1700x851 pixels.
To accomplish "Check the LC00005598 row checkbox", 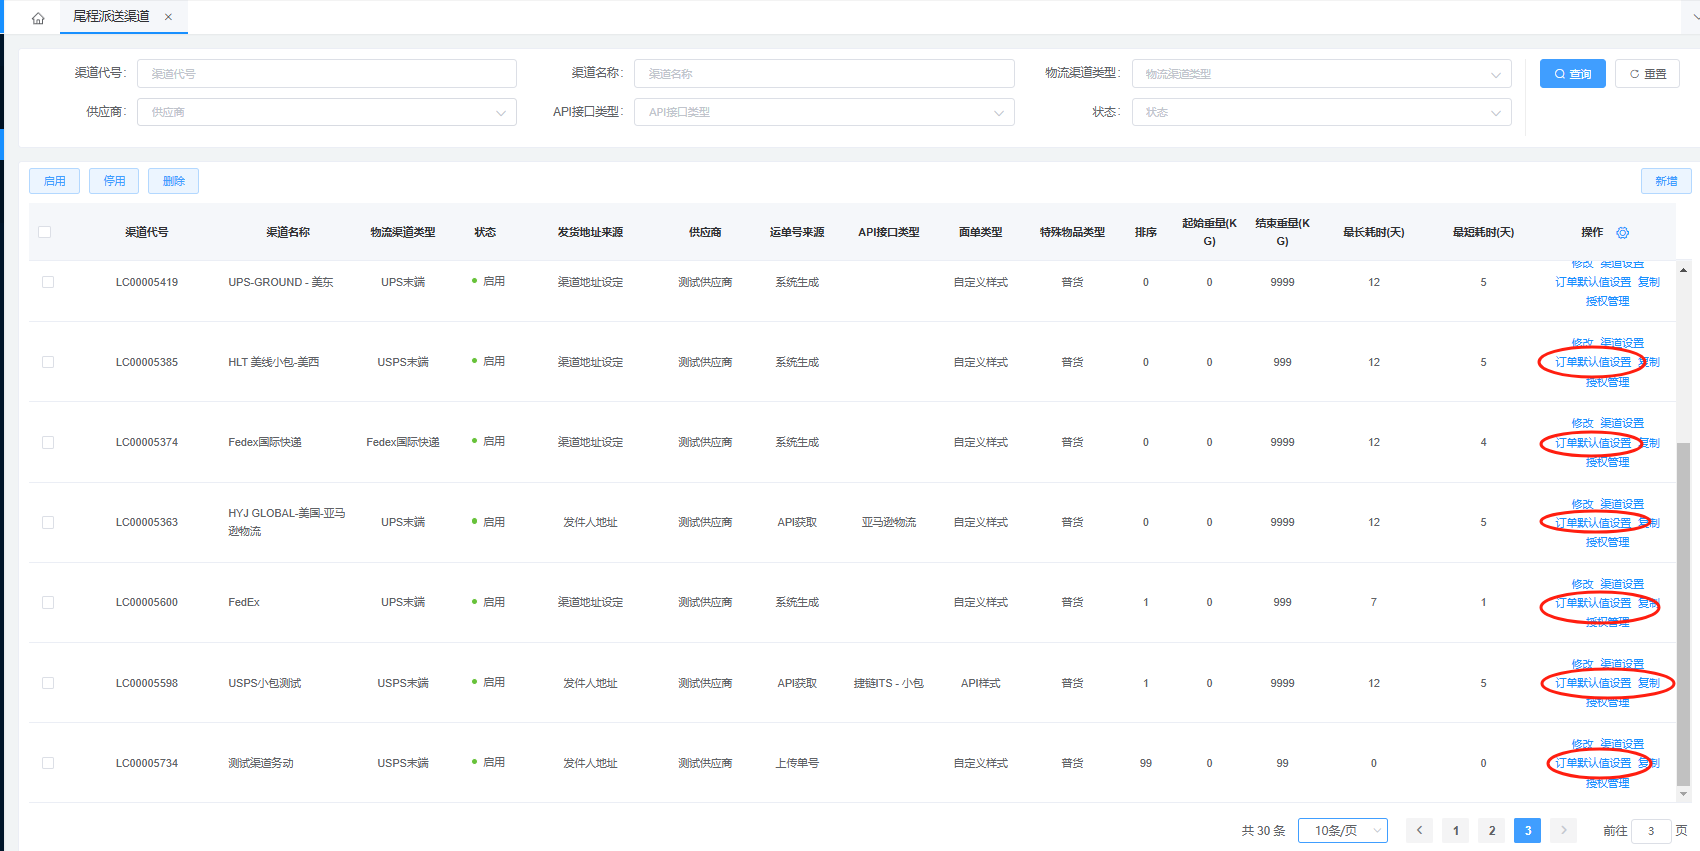I will click(48, 683).
